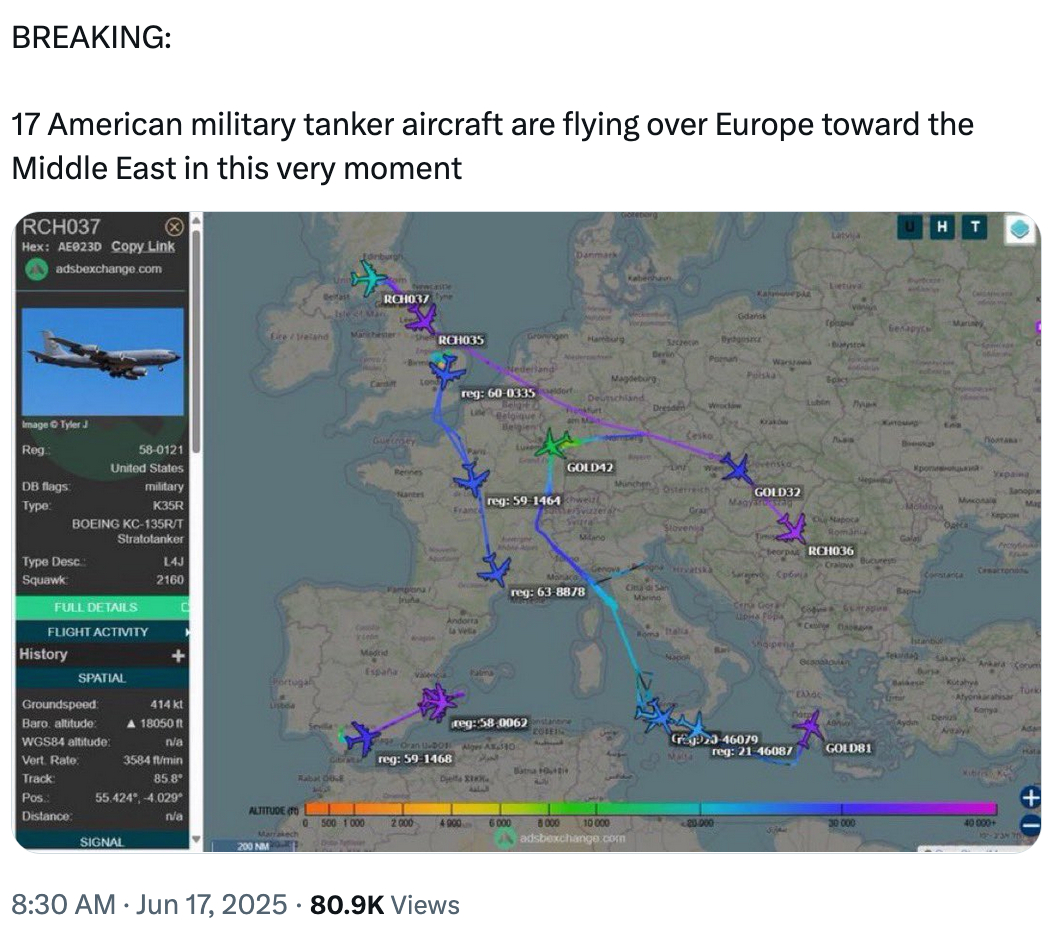Open FULL DETAILS for the aircraft
The width and height of the screenshot is (1064, 942).
(x=96, y=607)
